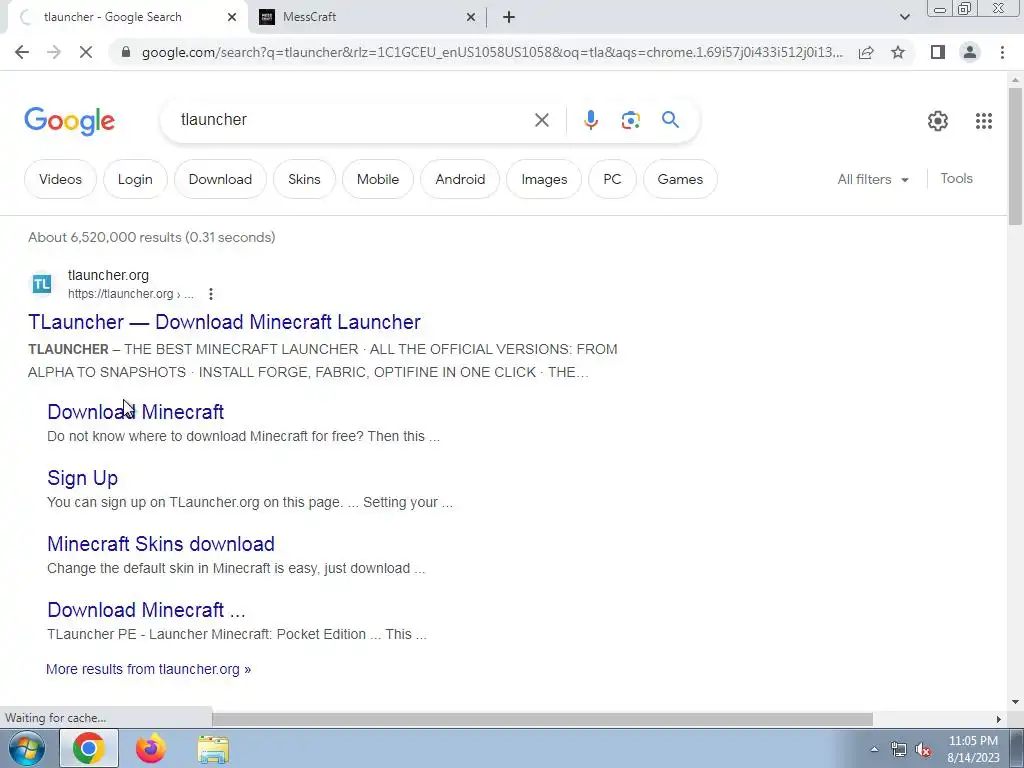Select the Skins filter chip
This screenshot has width=1024, height=768.
[x=304, y=179]
